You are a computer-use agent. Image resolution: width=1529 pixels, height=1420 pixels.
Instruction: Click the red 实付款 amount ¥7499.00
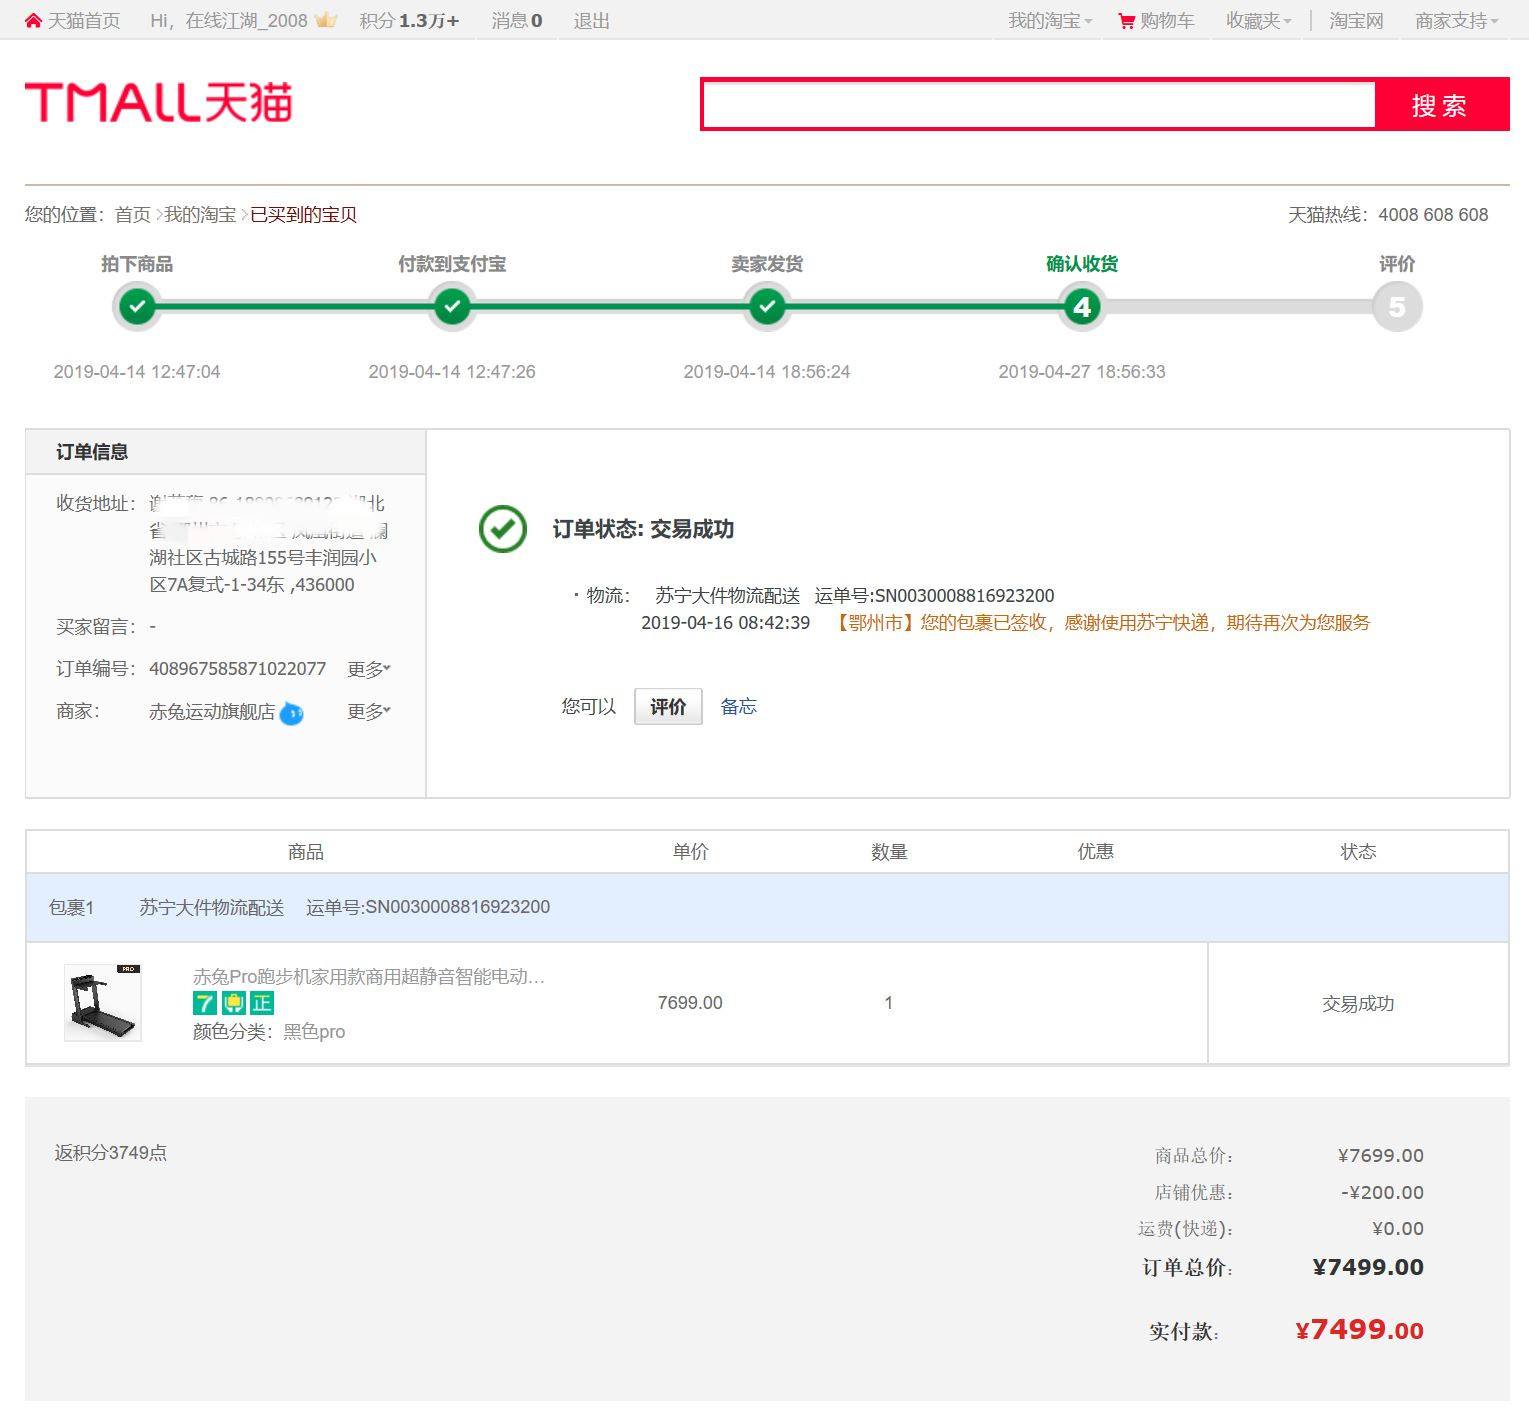[x=1359, y=1330]
